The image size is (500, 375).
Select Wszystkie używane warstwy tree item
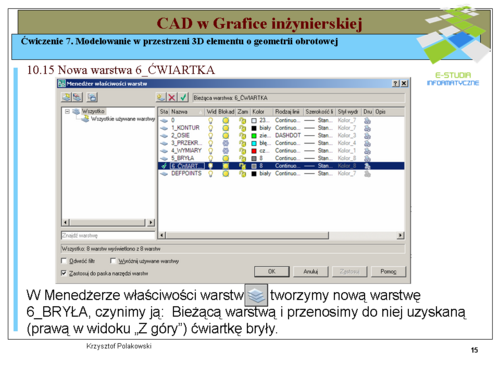point(123,119)
